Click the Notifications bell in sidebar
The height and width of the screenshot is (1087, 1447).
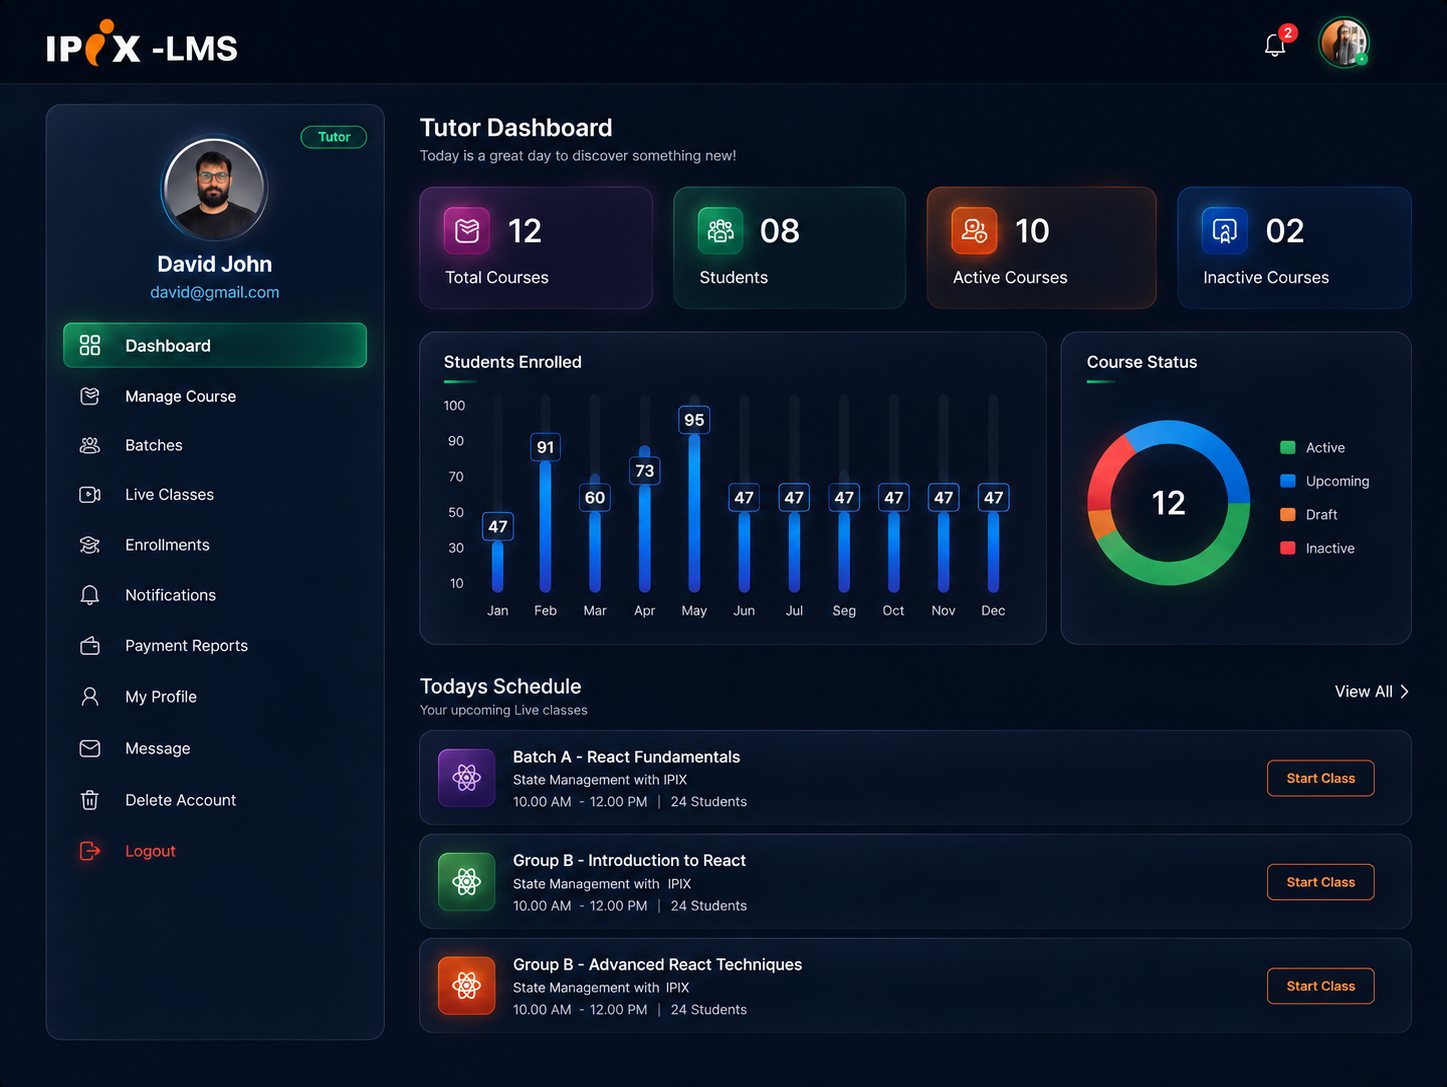90,595
